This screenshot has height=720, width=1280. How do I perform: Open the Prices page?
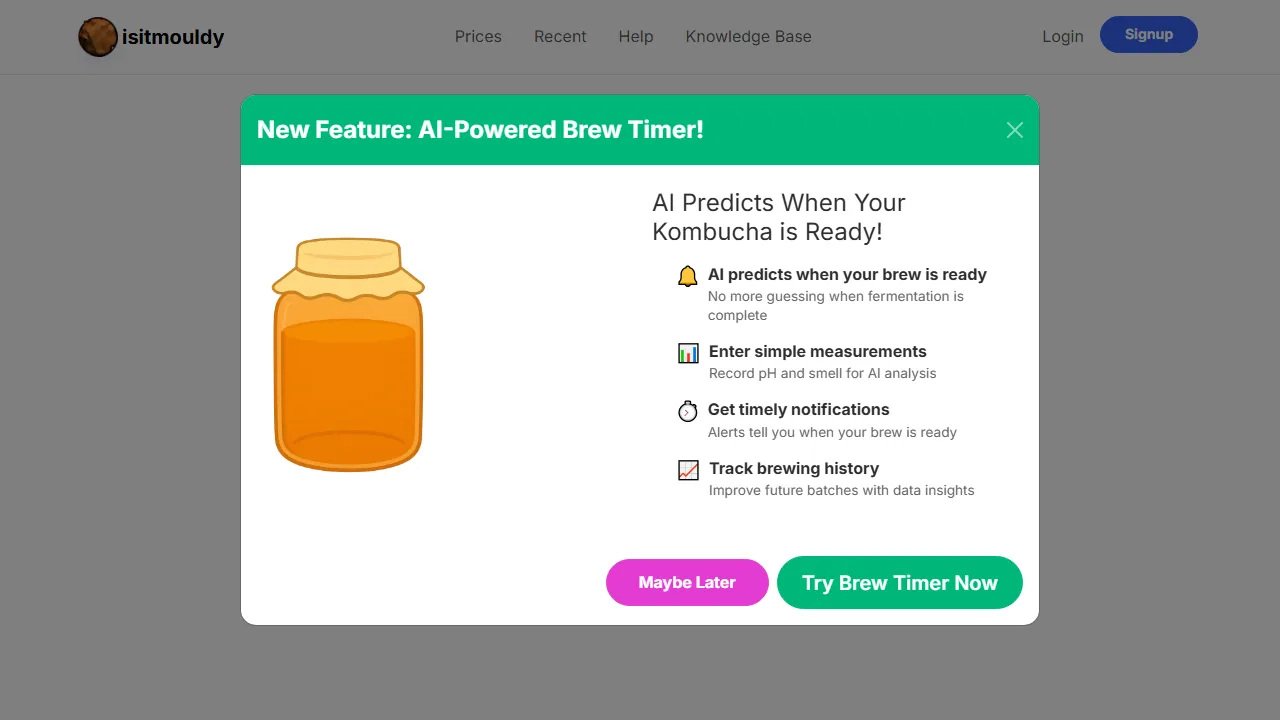pos(478,37)
